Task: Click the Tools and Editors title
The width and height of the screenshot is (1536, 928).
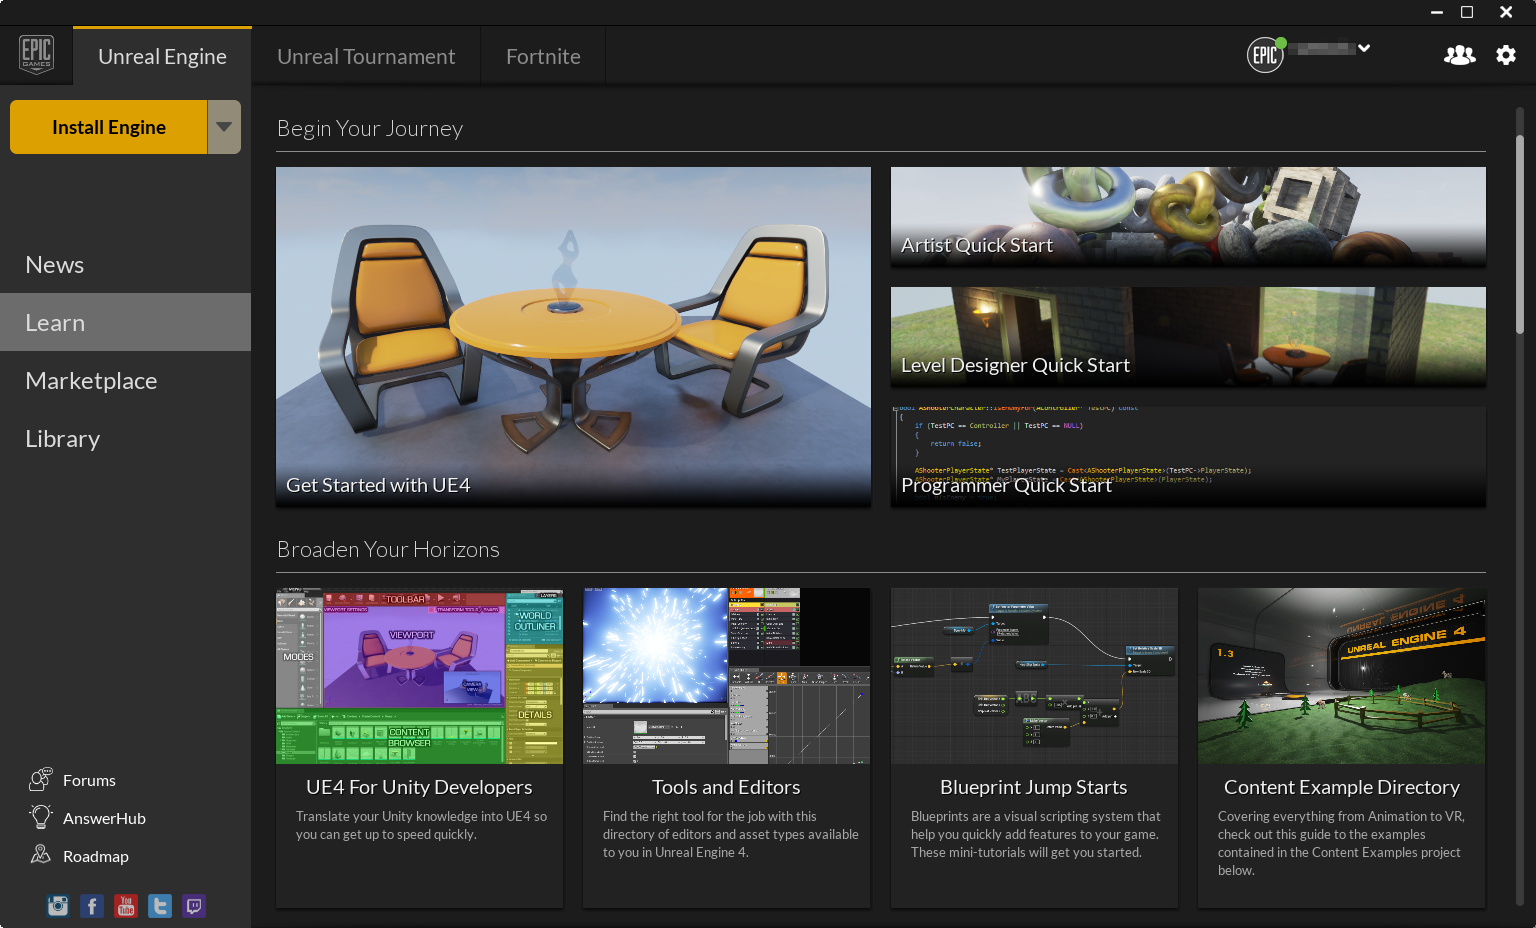Action: (726, 787)
